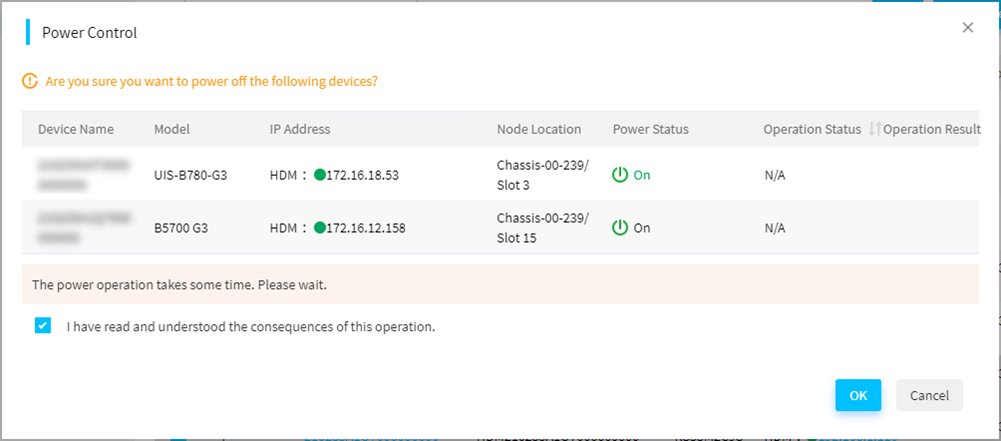
Task: Click the IP Address column header
Action: click(x=300, y=130)
